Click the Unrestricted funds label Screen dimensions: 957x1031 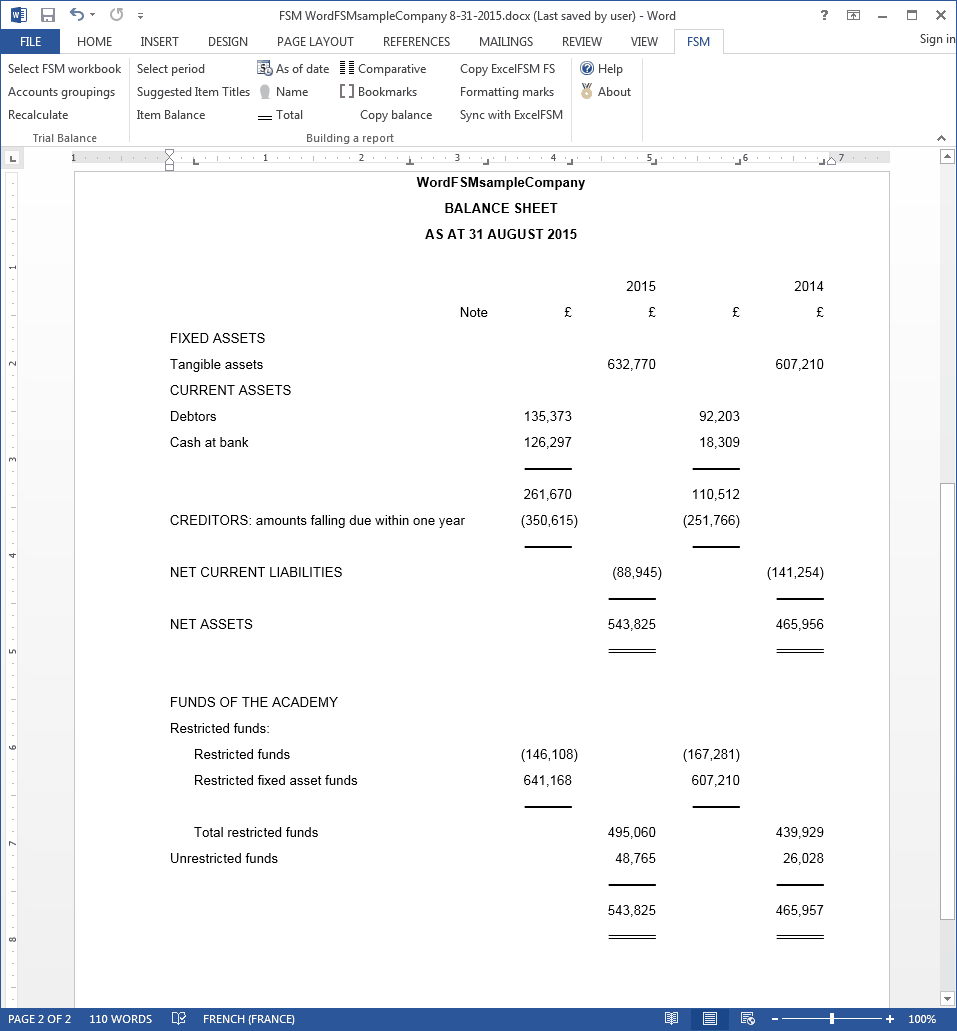tap(224, 858)
